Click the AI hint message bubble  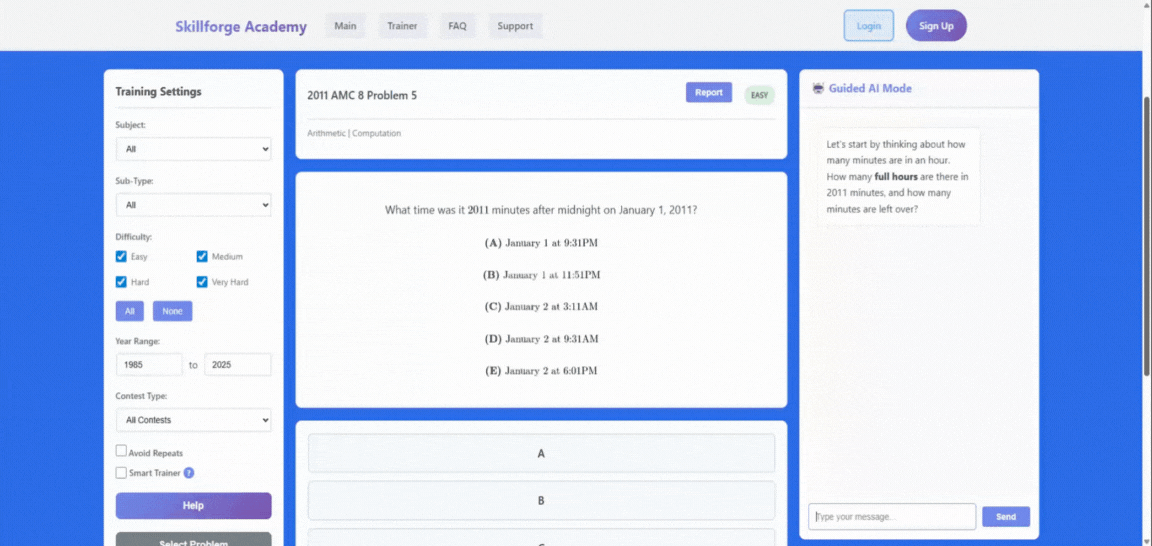click(899, 176)
